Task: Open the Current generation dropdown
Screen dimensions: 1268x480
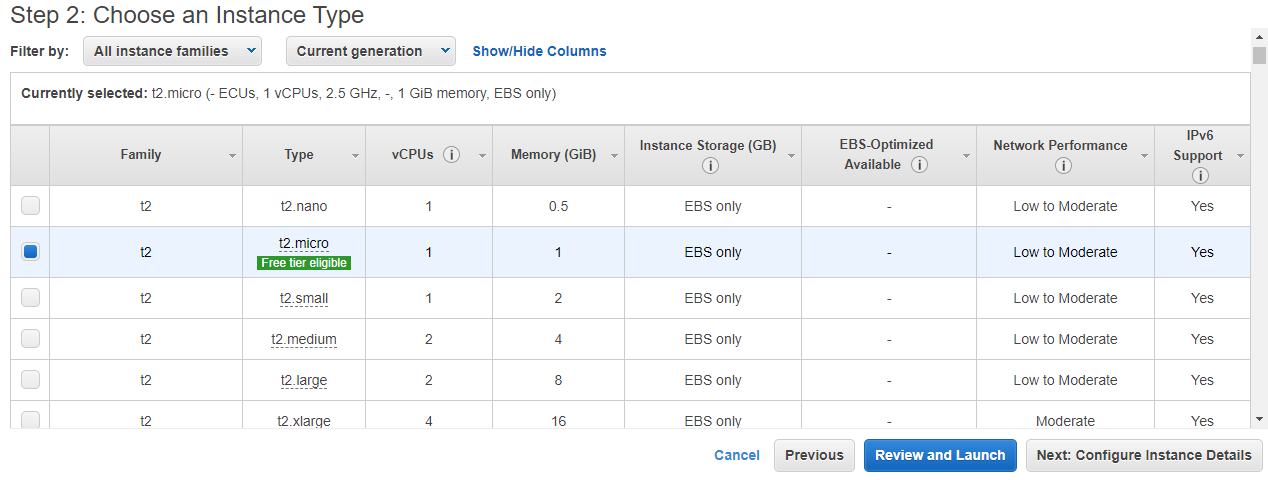Action: coord(370,51)
